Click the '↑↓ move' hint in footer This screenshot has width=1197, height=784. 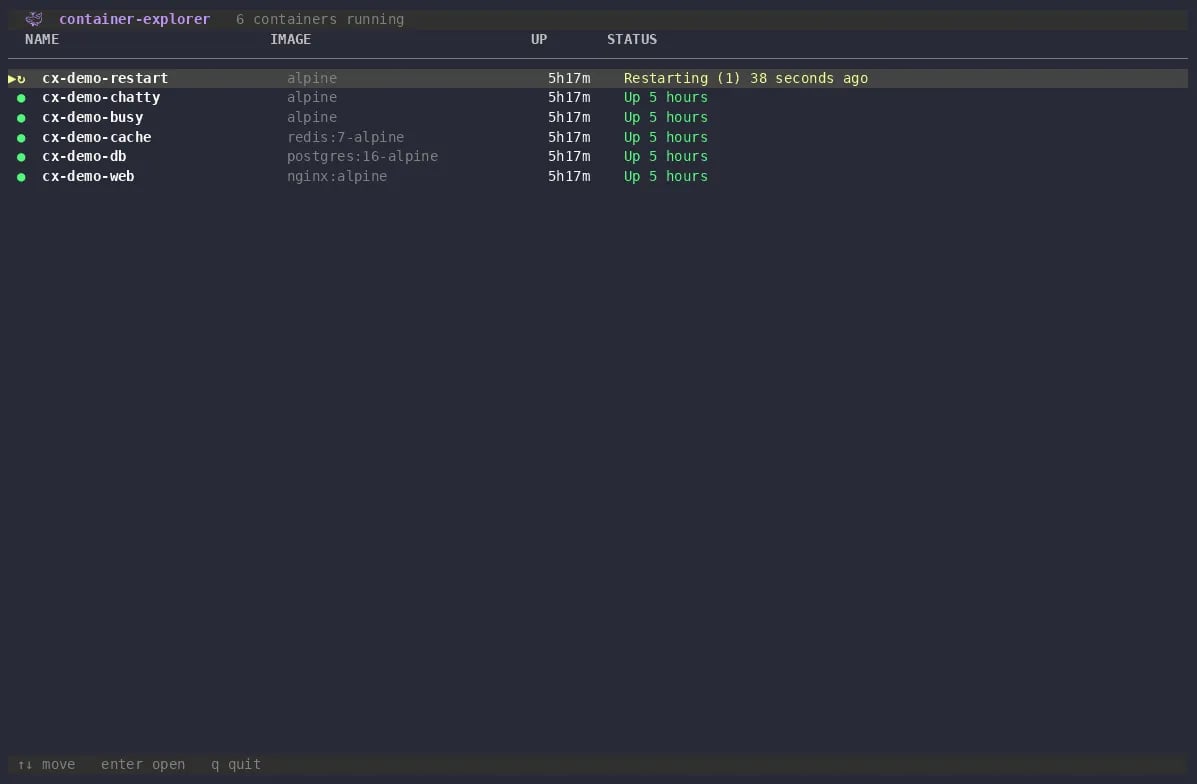click(x=47, y=764)
